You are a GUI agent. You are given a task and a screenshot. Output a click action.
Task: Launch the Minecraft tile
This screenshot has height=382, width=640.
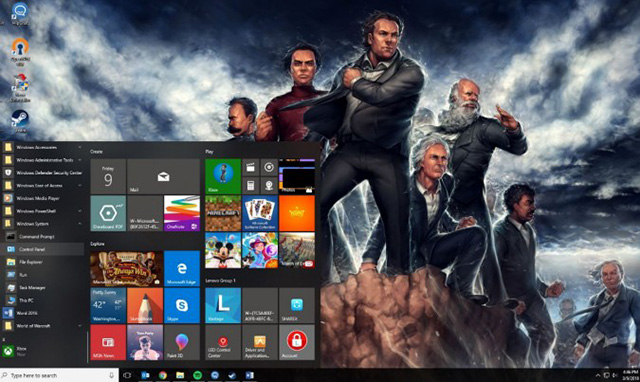click(x=223, y=213)
